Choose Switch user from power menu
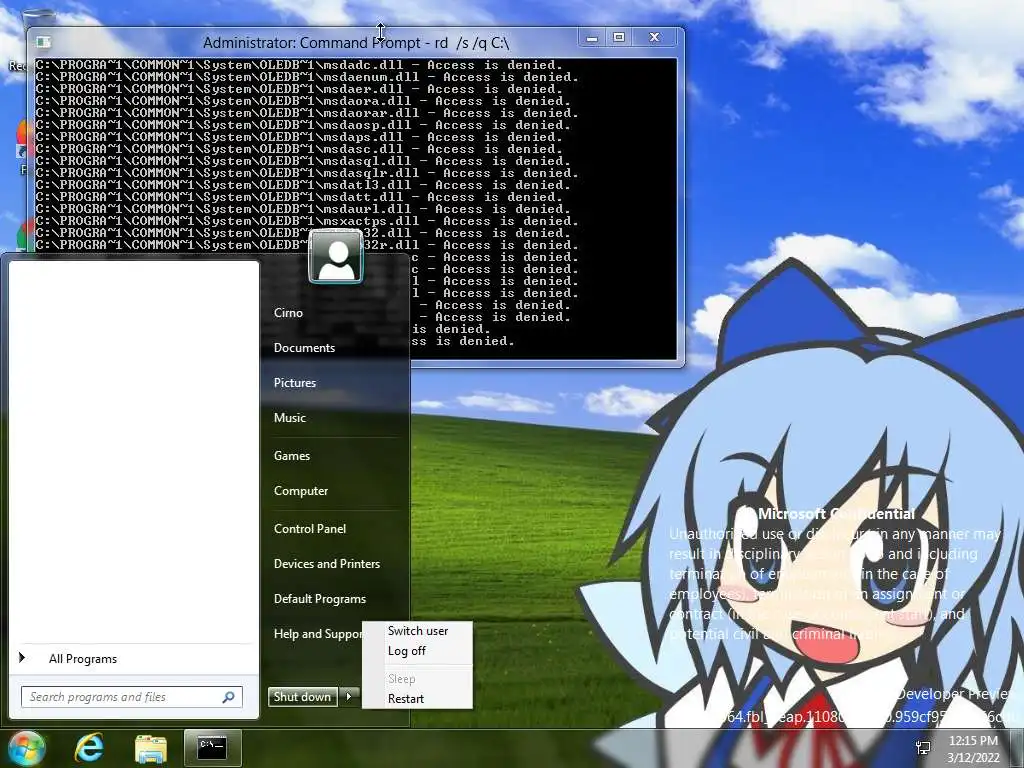 [x=417, y=631]
